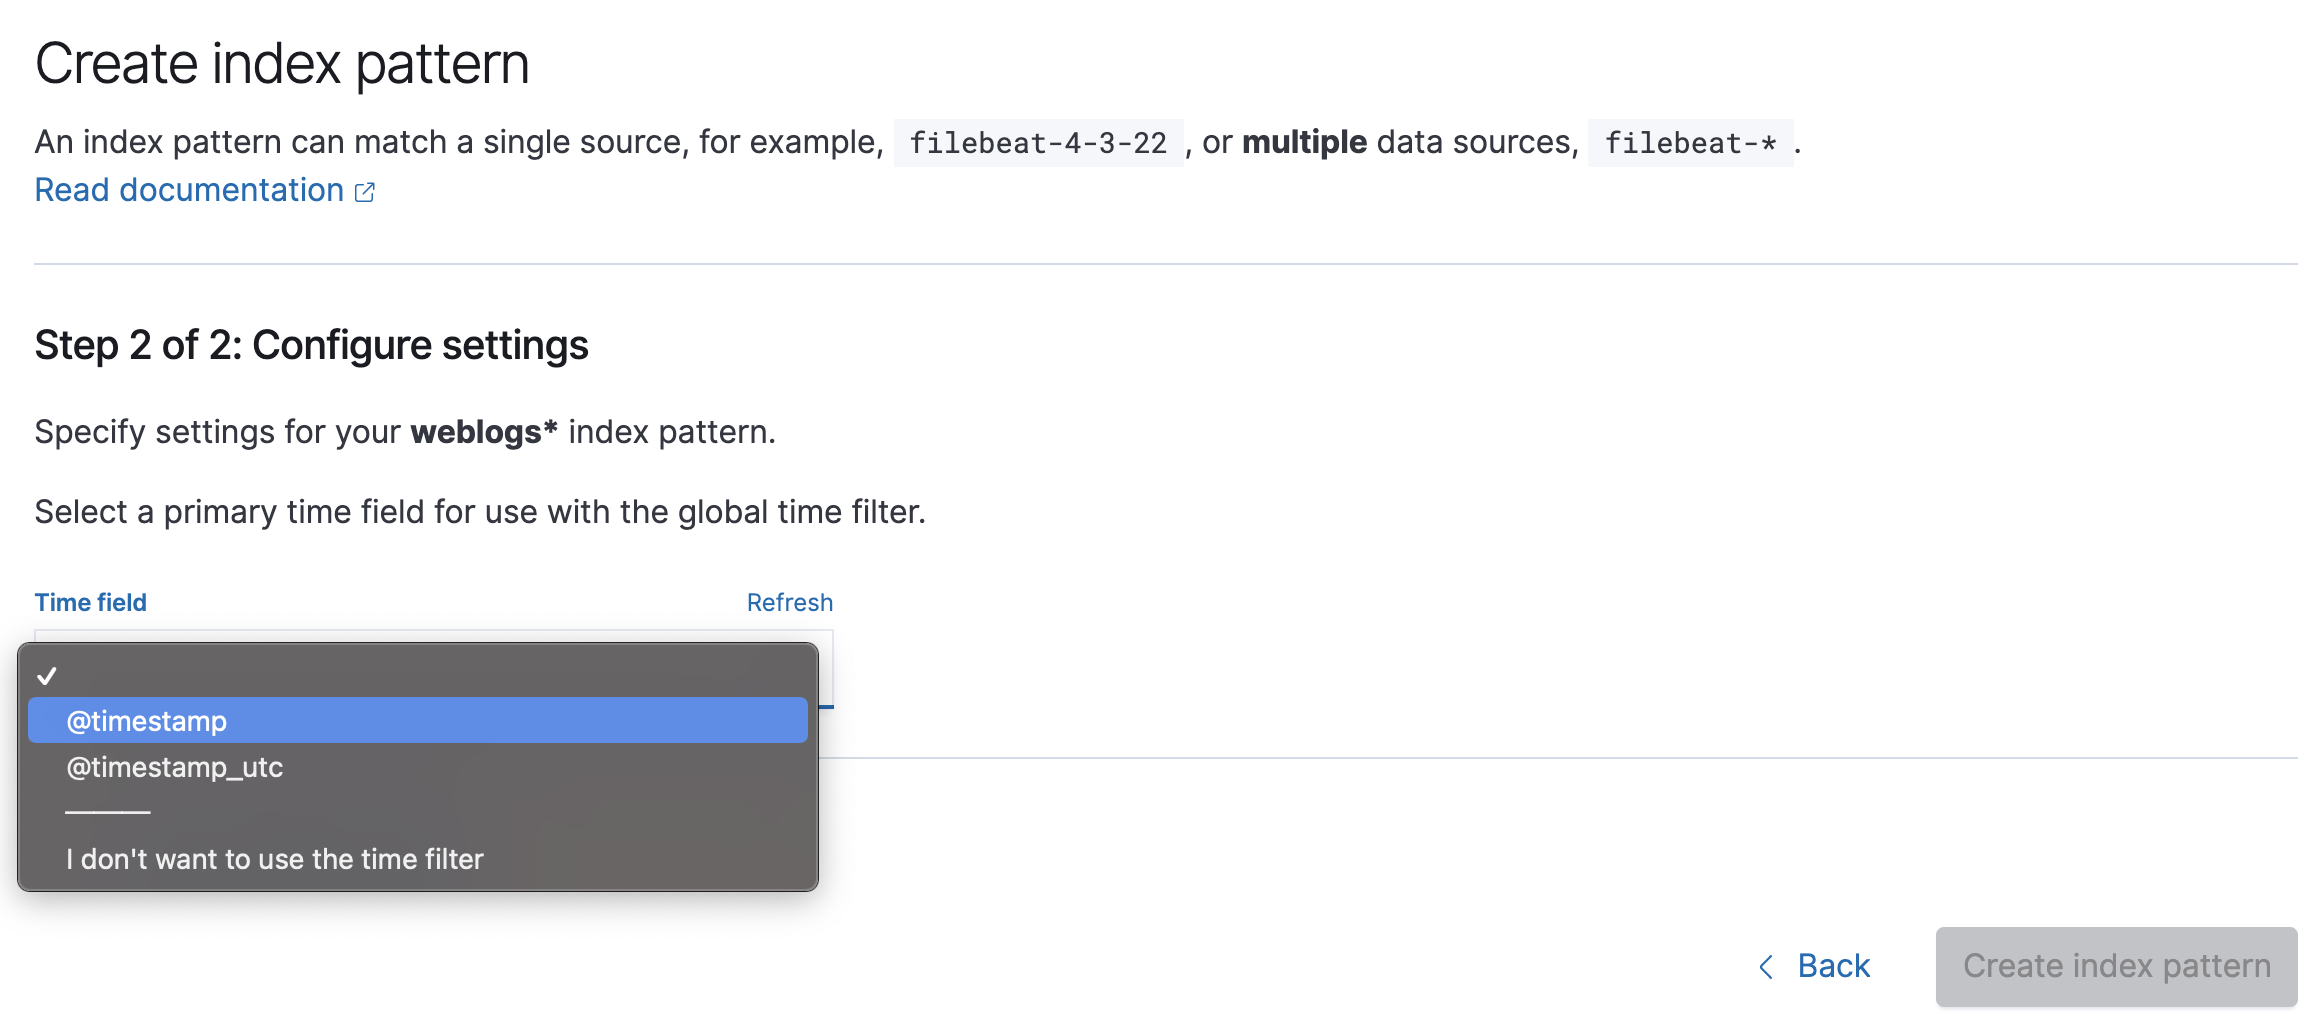This screenshot has width=2312, height=1022.
Task: Click the filebeat-* code example
Action: pos(1690,143)
